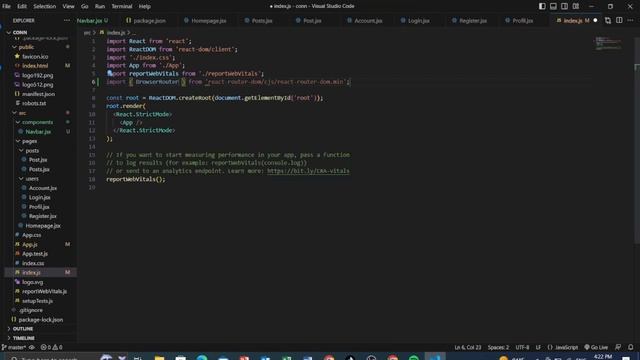Click the unsaved dot on index.js tab

point(595,20)
